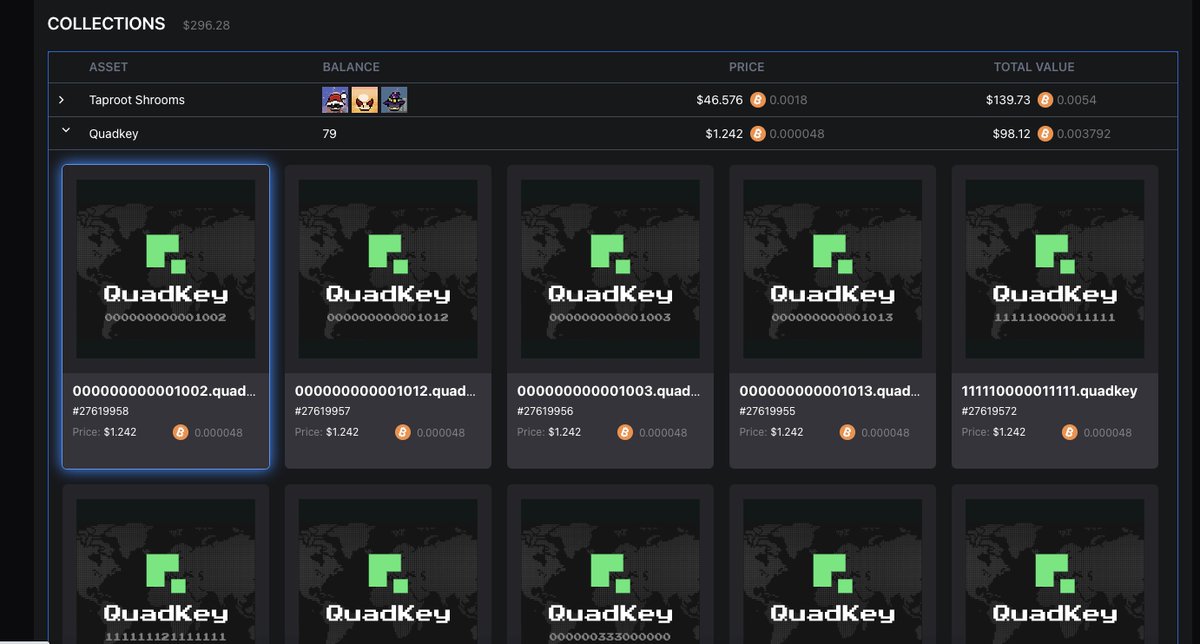Click title 111110000011111.quadkey
Screen dimensions: 1200x644
1049,391
